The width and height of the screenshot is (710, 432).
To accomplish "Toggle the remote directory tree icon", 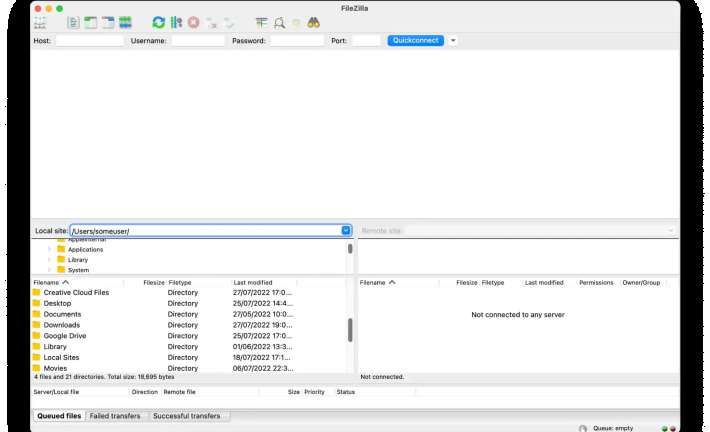I will click(108, 23).
